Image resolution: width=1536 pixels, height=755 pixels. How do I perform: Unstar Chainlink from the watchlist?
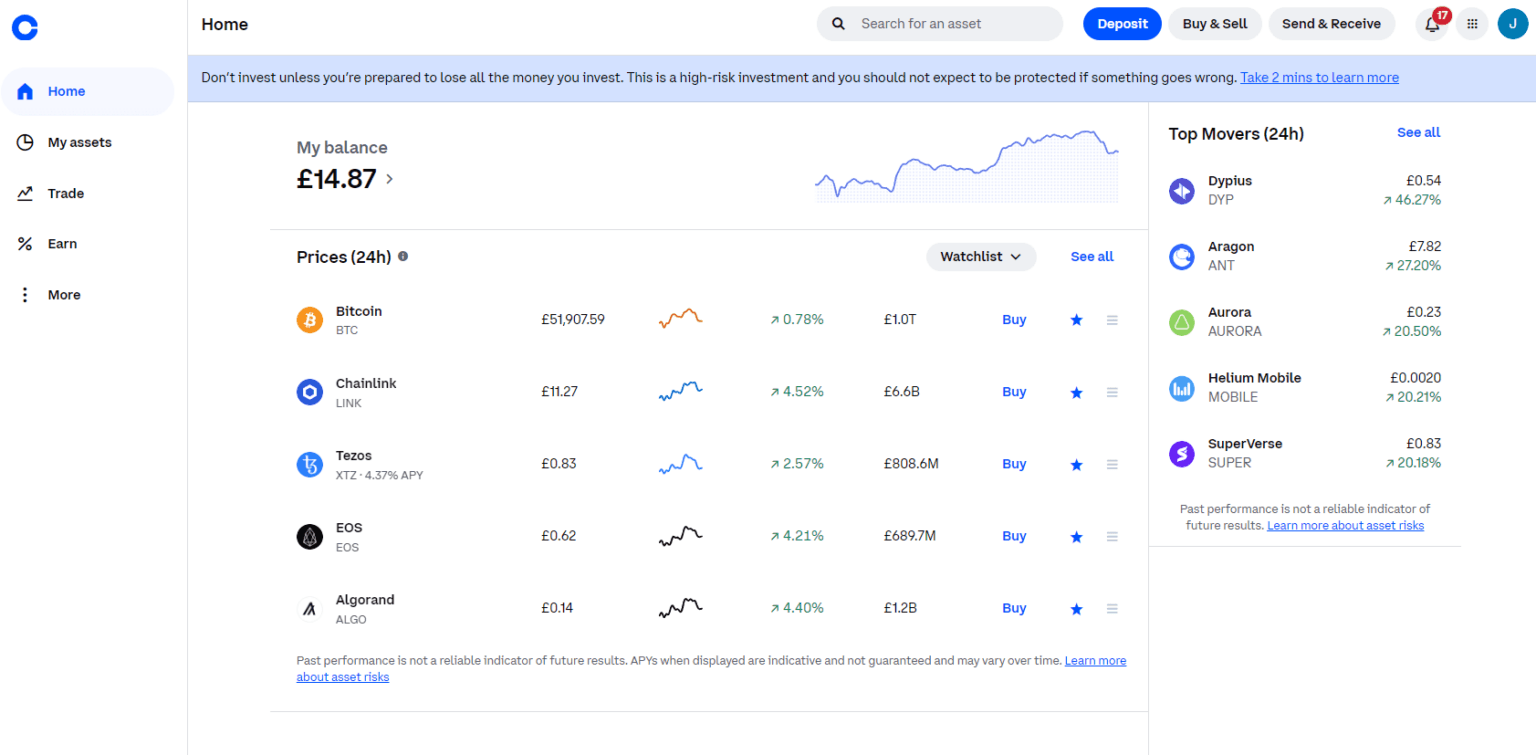click(1076, 392)
